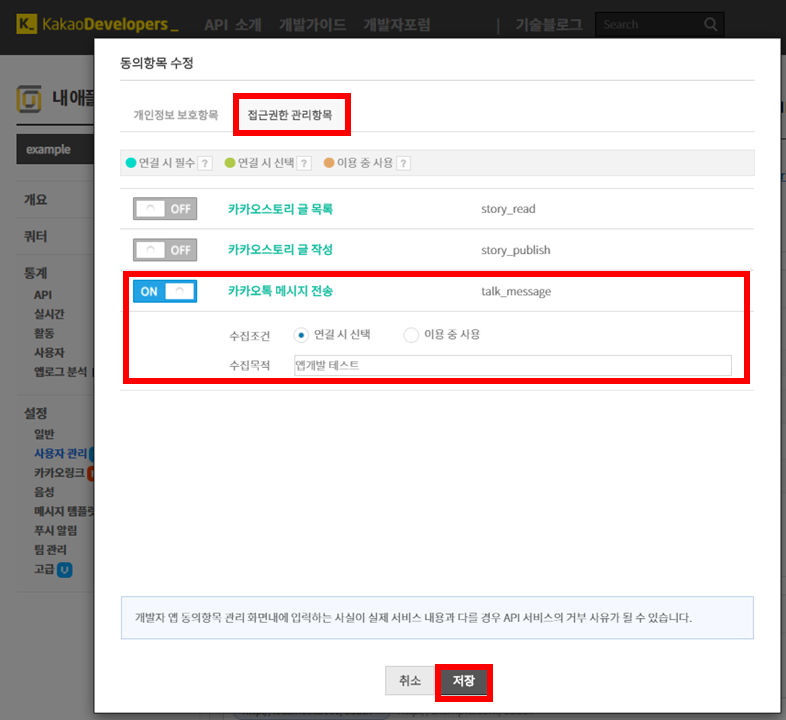Click the search magnifier icon
This screenshot has width=786, height=720.
pos(710,24)
